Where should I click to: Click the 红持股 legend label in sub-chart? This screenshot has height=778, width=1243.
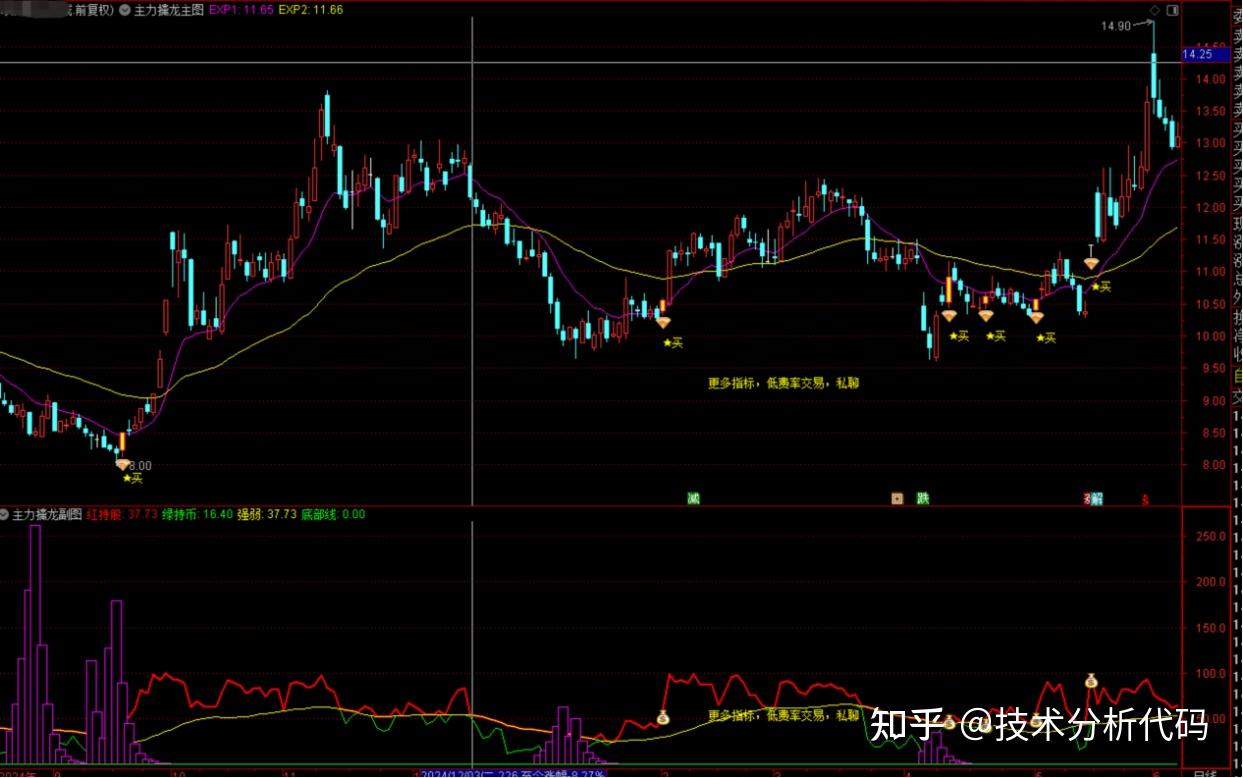pyautogui.click(x=103, y=514)
